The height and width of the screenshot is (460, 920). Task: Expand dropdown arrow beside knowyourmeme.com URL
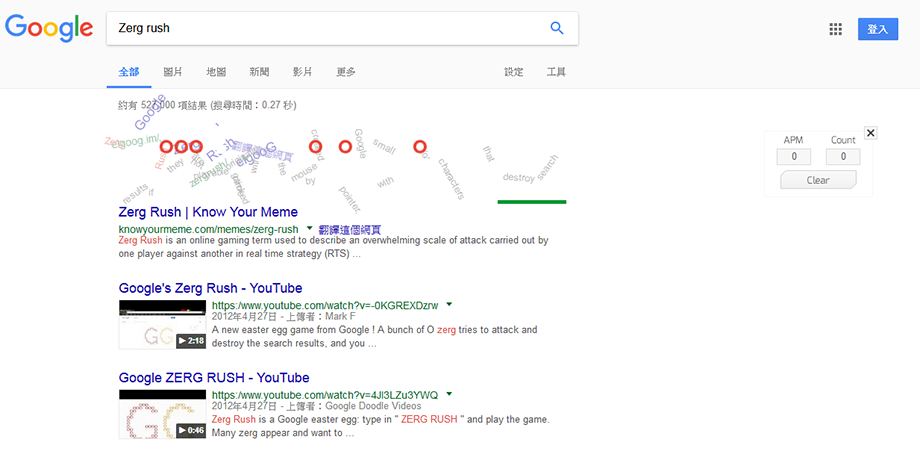tap(309, 228)
